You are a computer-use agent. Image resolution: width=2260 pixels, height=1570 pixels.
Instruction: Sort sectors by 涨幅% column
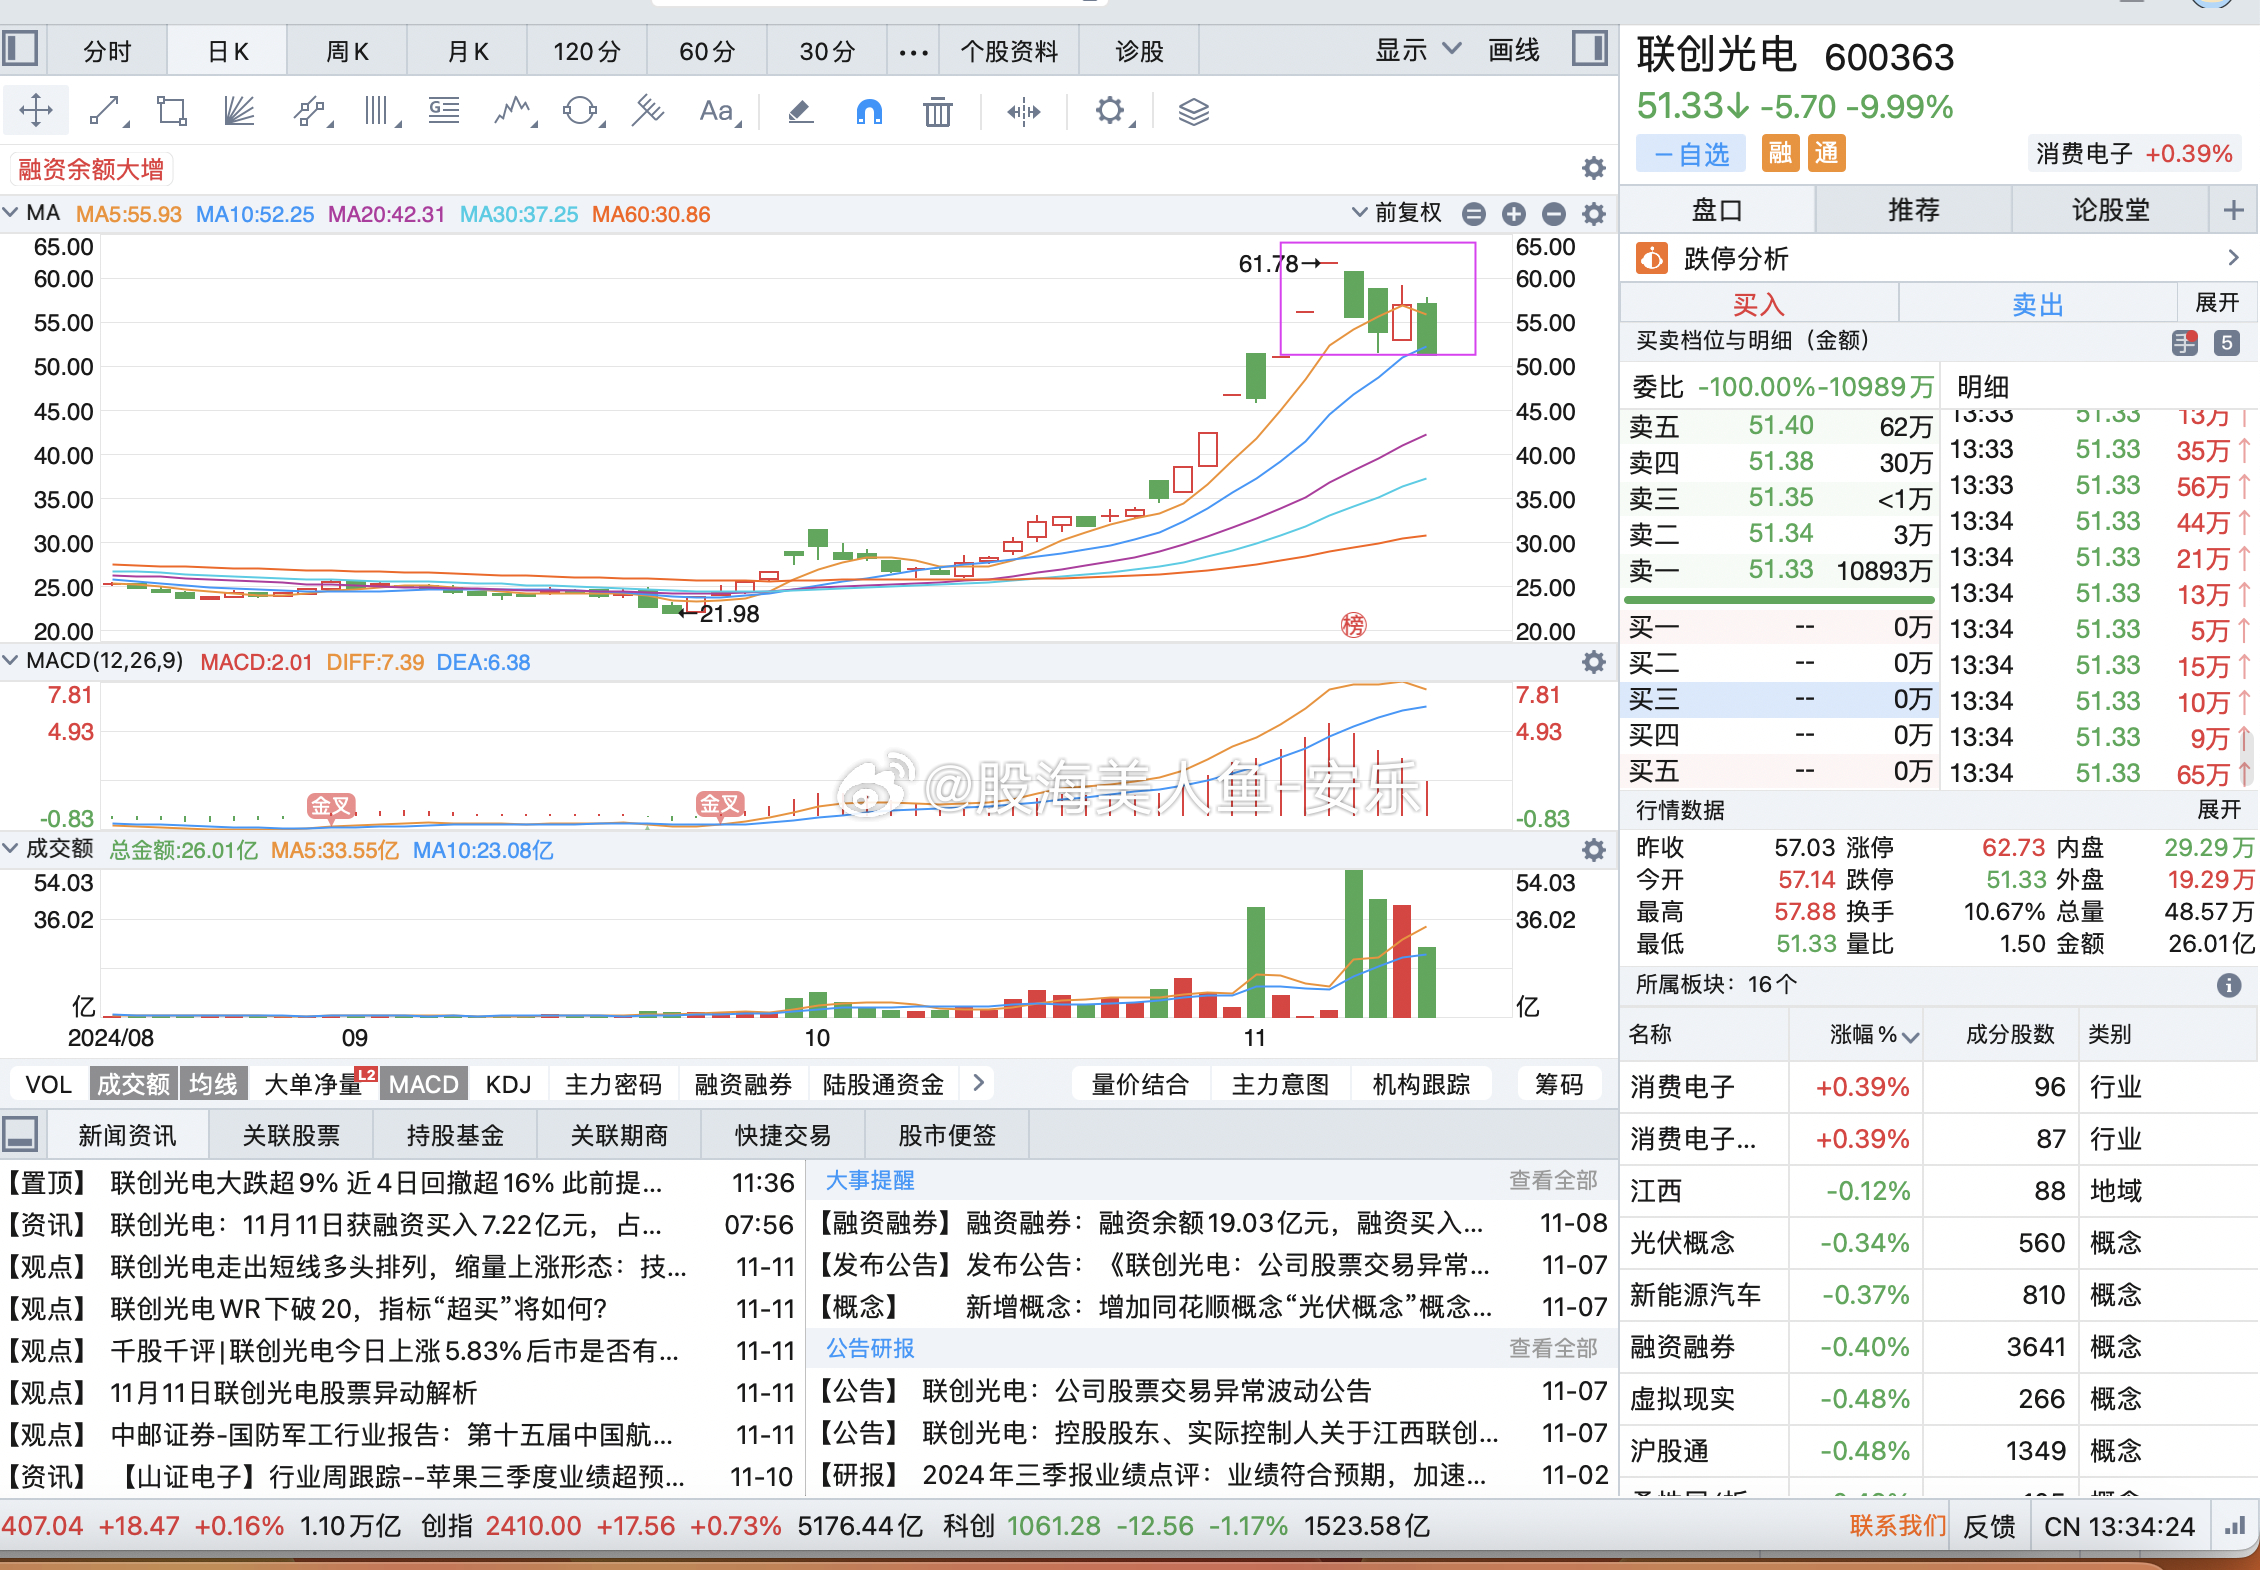tap(1873, 1035)
